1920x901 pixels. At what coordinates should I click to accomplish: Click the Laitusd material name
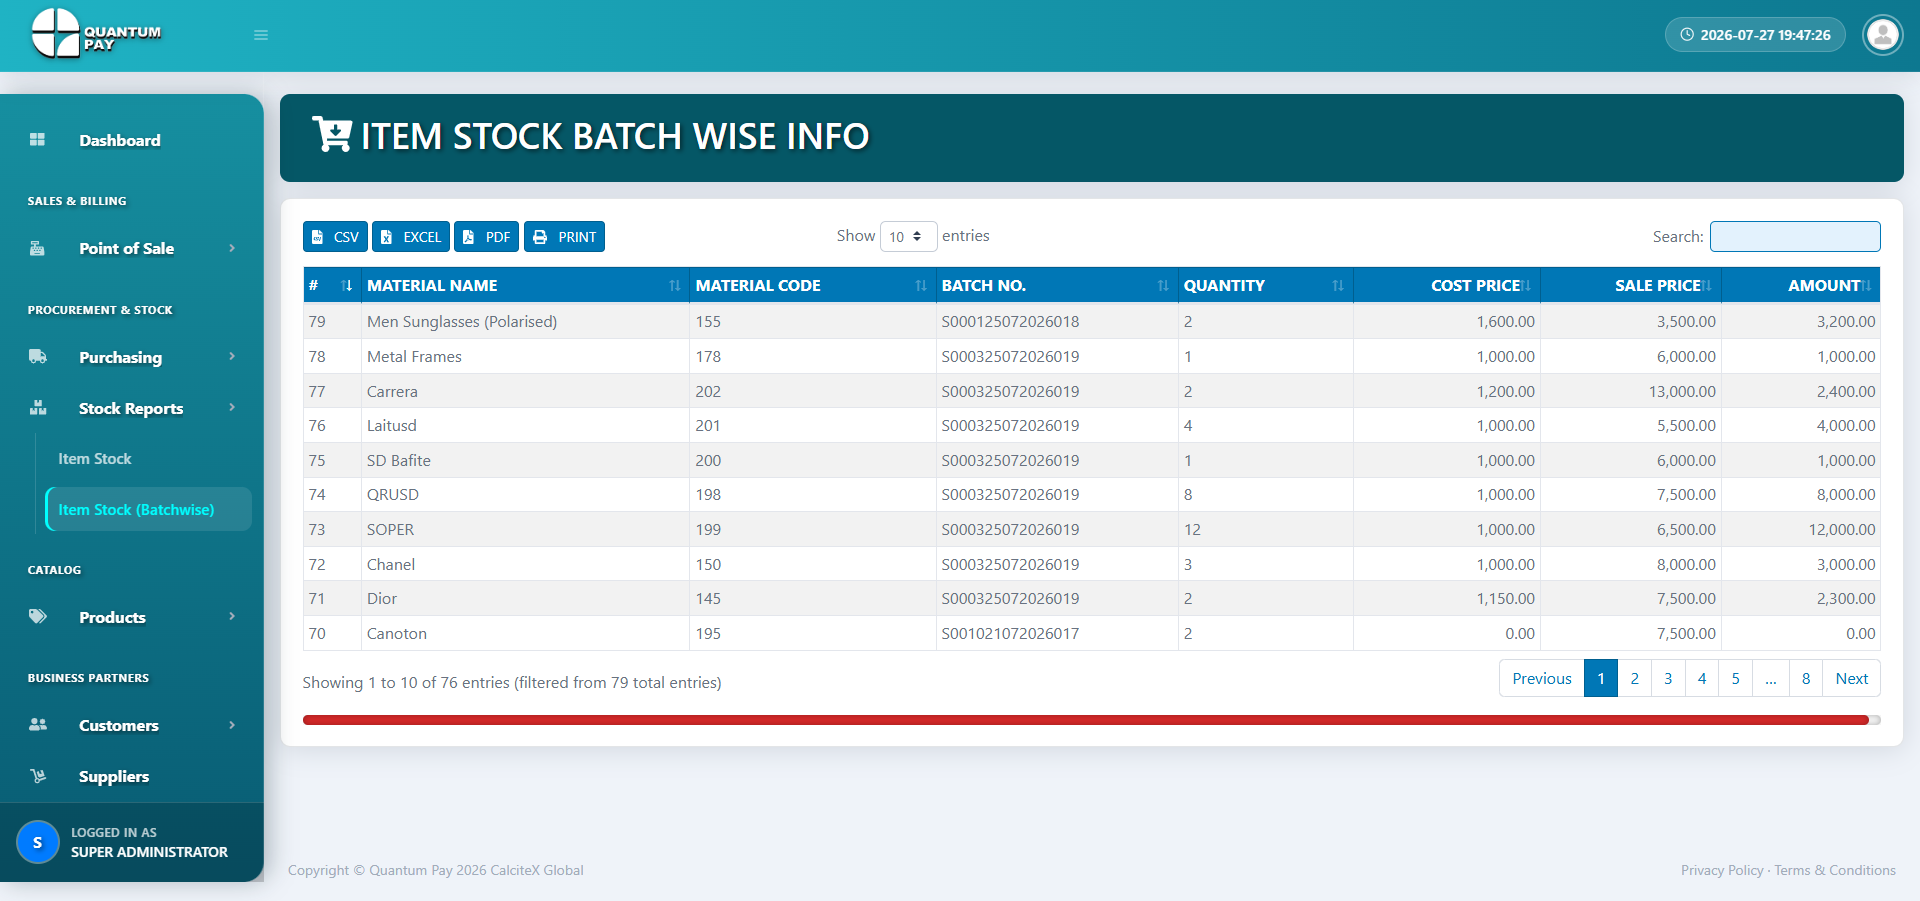click(x=392, y=426)
